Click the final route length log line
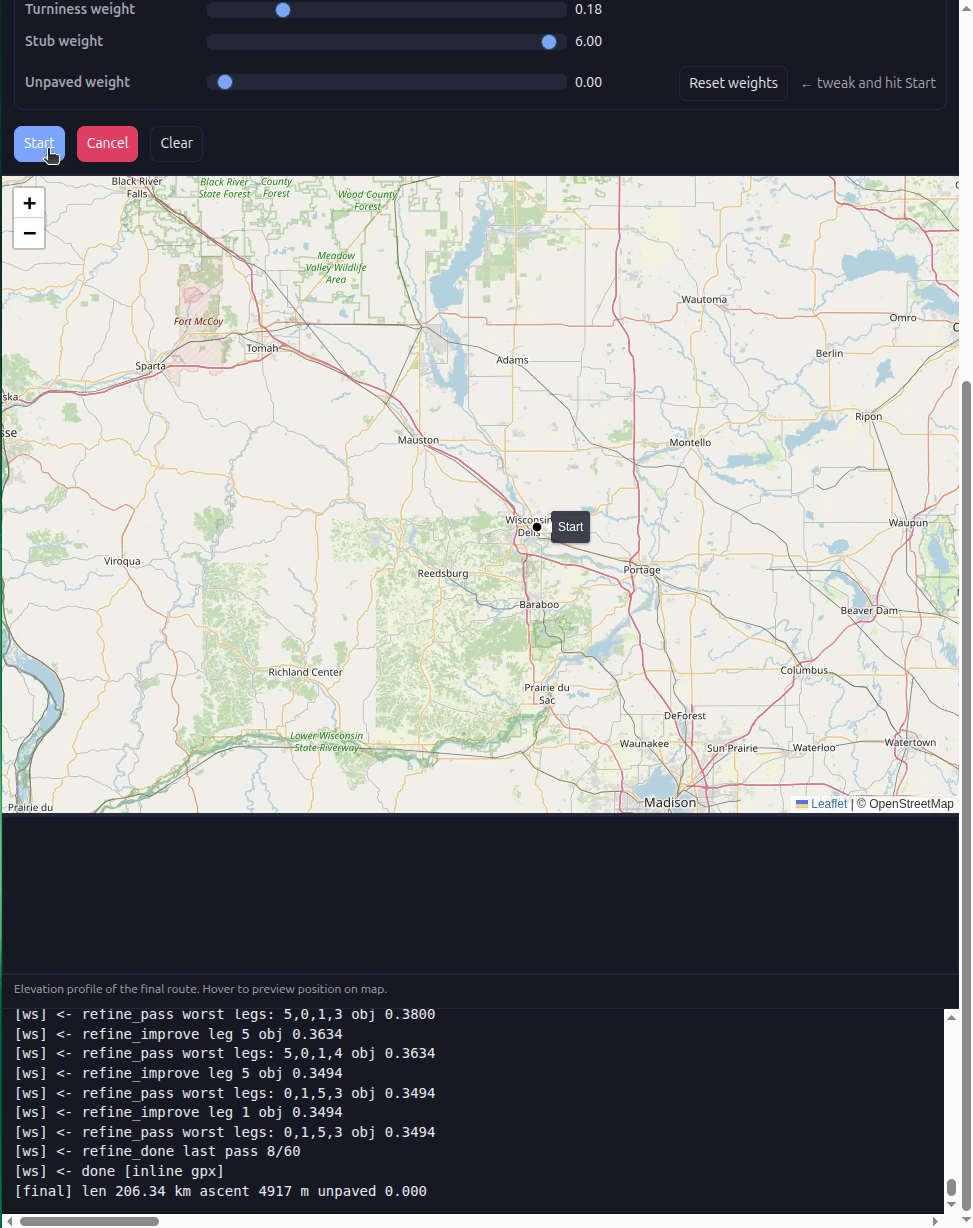 (x=220, y=1191)
